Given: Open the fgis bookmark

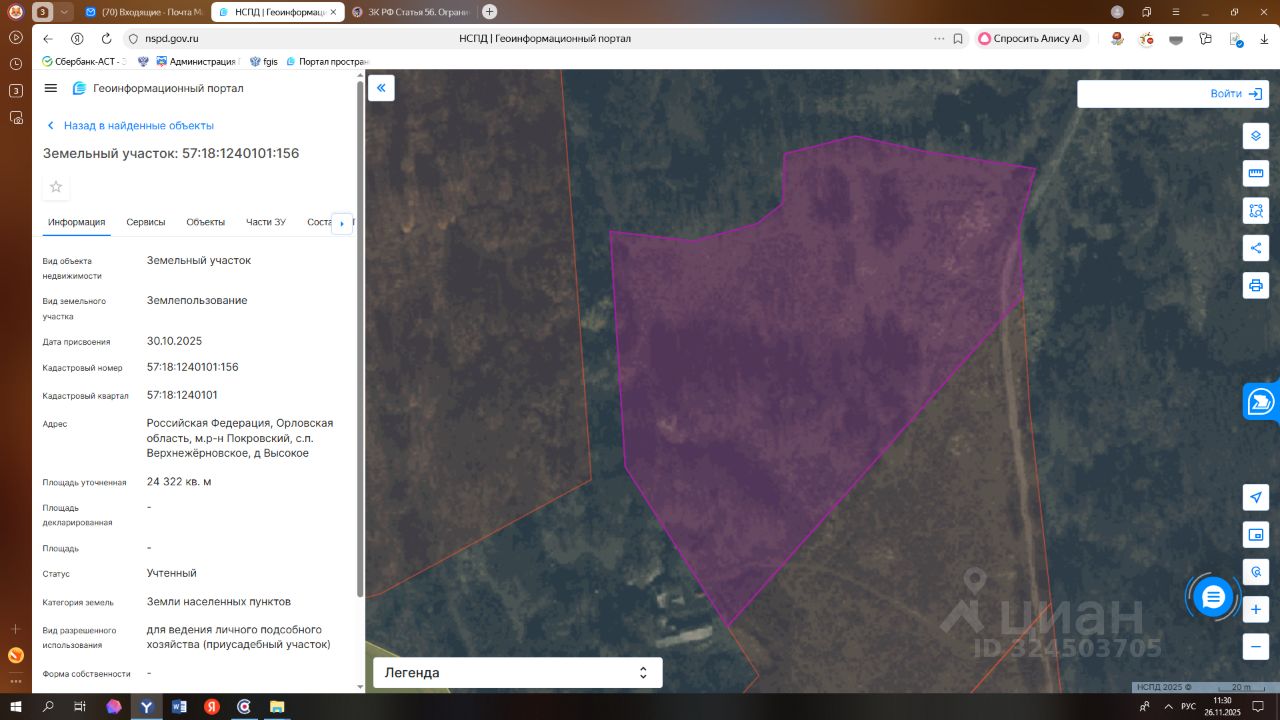Looking at the screenshot, I should [264, 61].
